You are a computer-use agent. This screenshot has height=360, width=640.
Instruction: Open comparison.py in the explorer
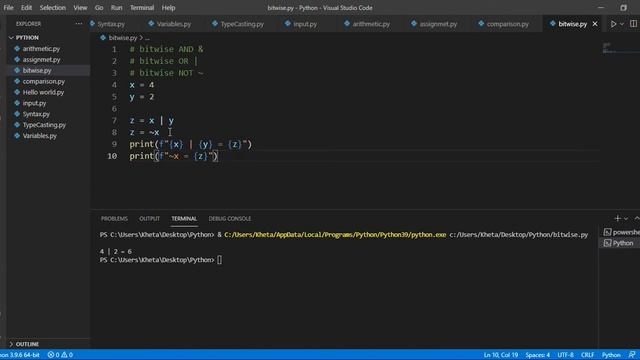coord(44,81)
